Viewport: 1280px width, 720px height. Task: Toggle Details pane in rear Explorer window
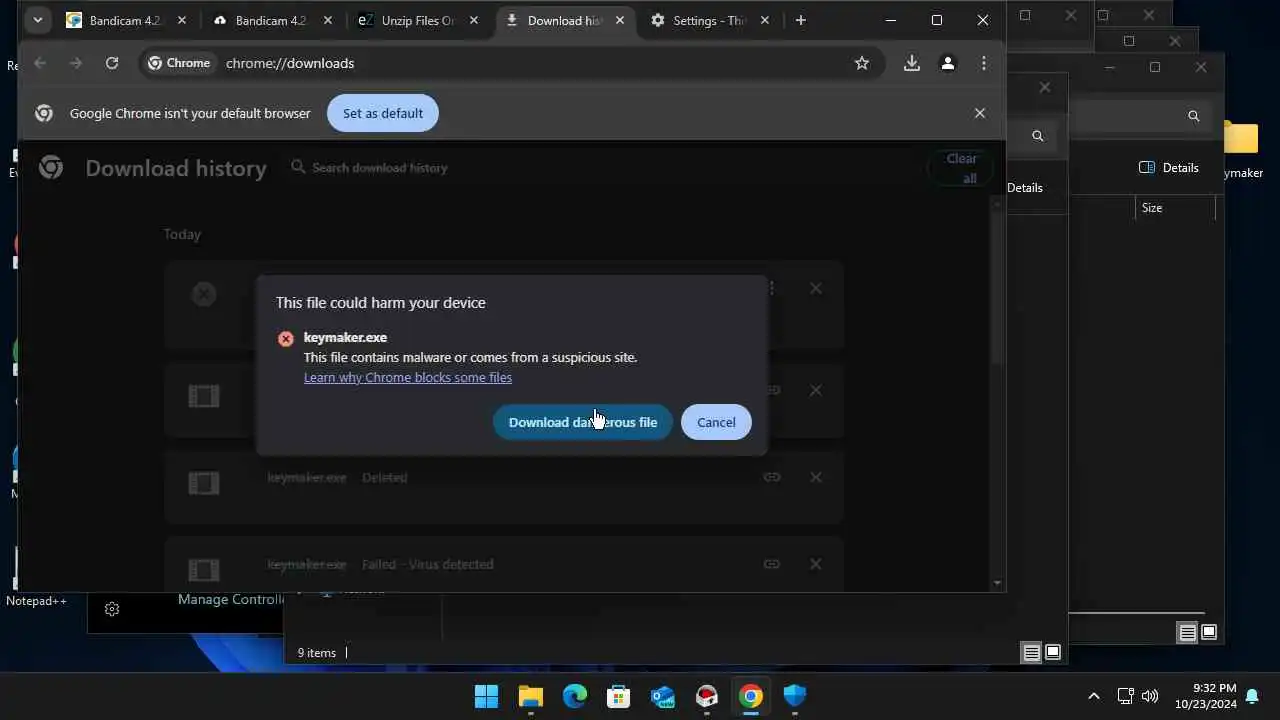[1169, 168]
